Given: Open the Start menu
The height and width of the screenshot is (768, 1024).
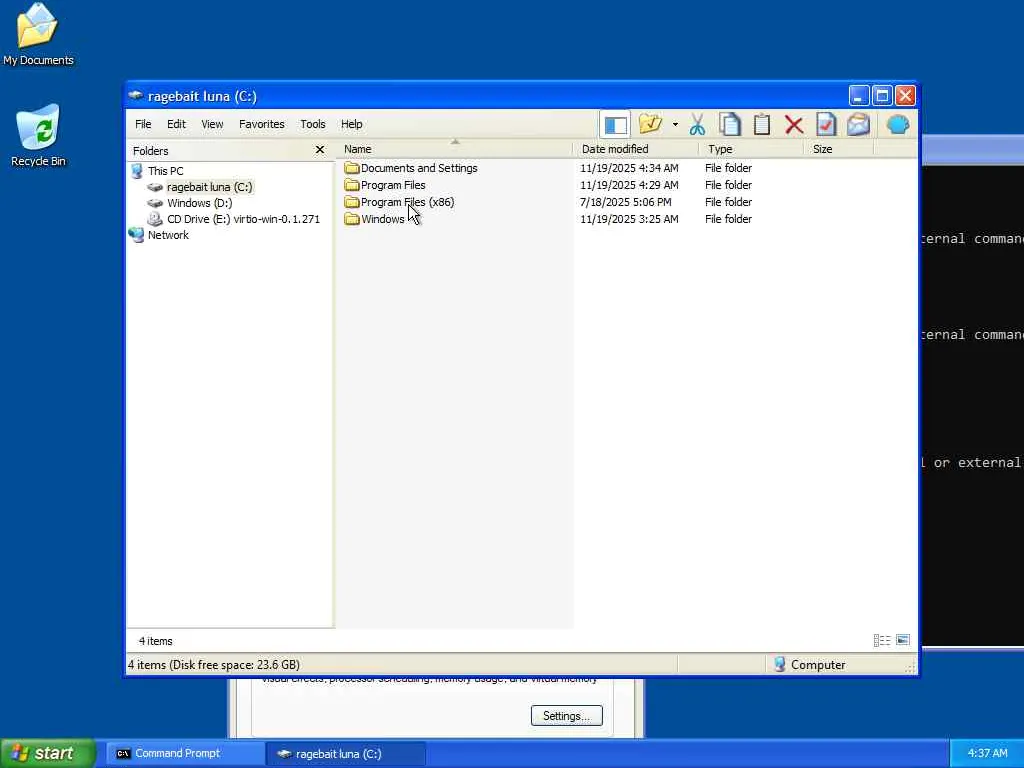Looking at the screenshot, I should click(x=48, y=753).
